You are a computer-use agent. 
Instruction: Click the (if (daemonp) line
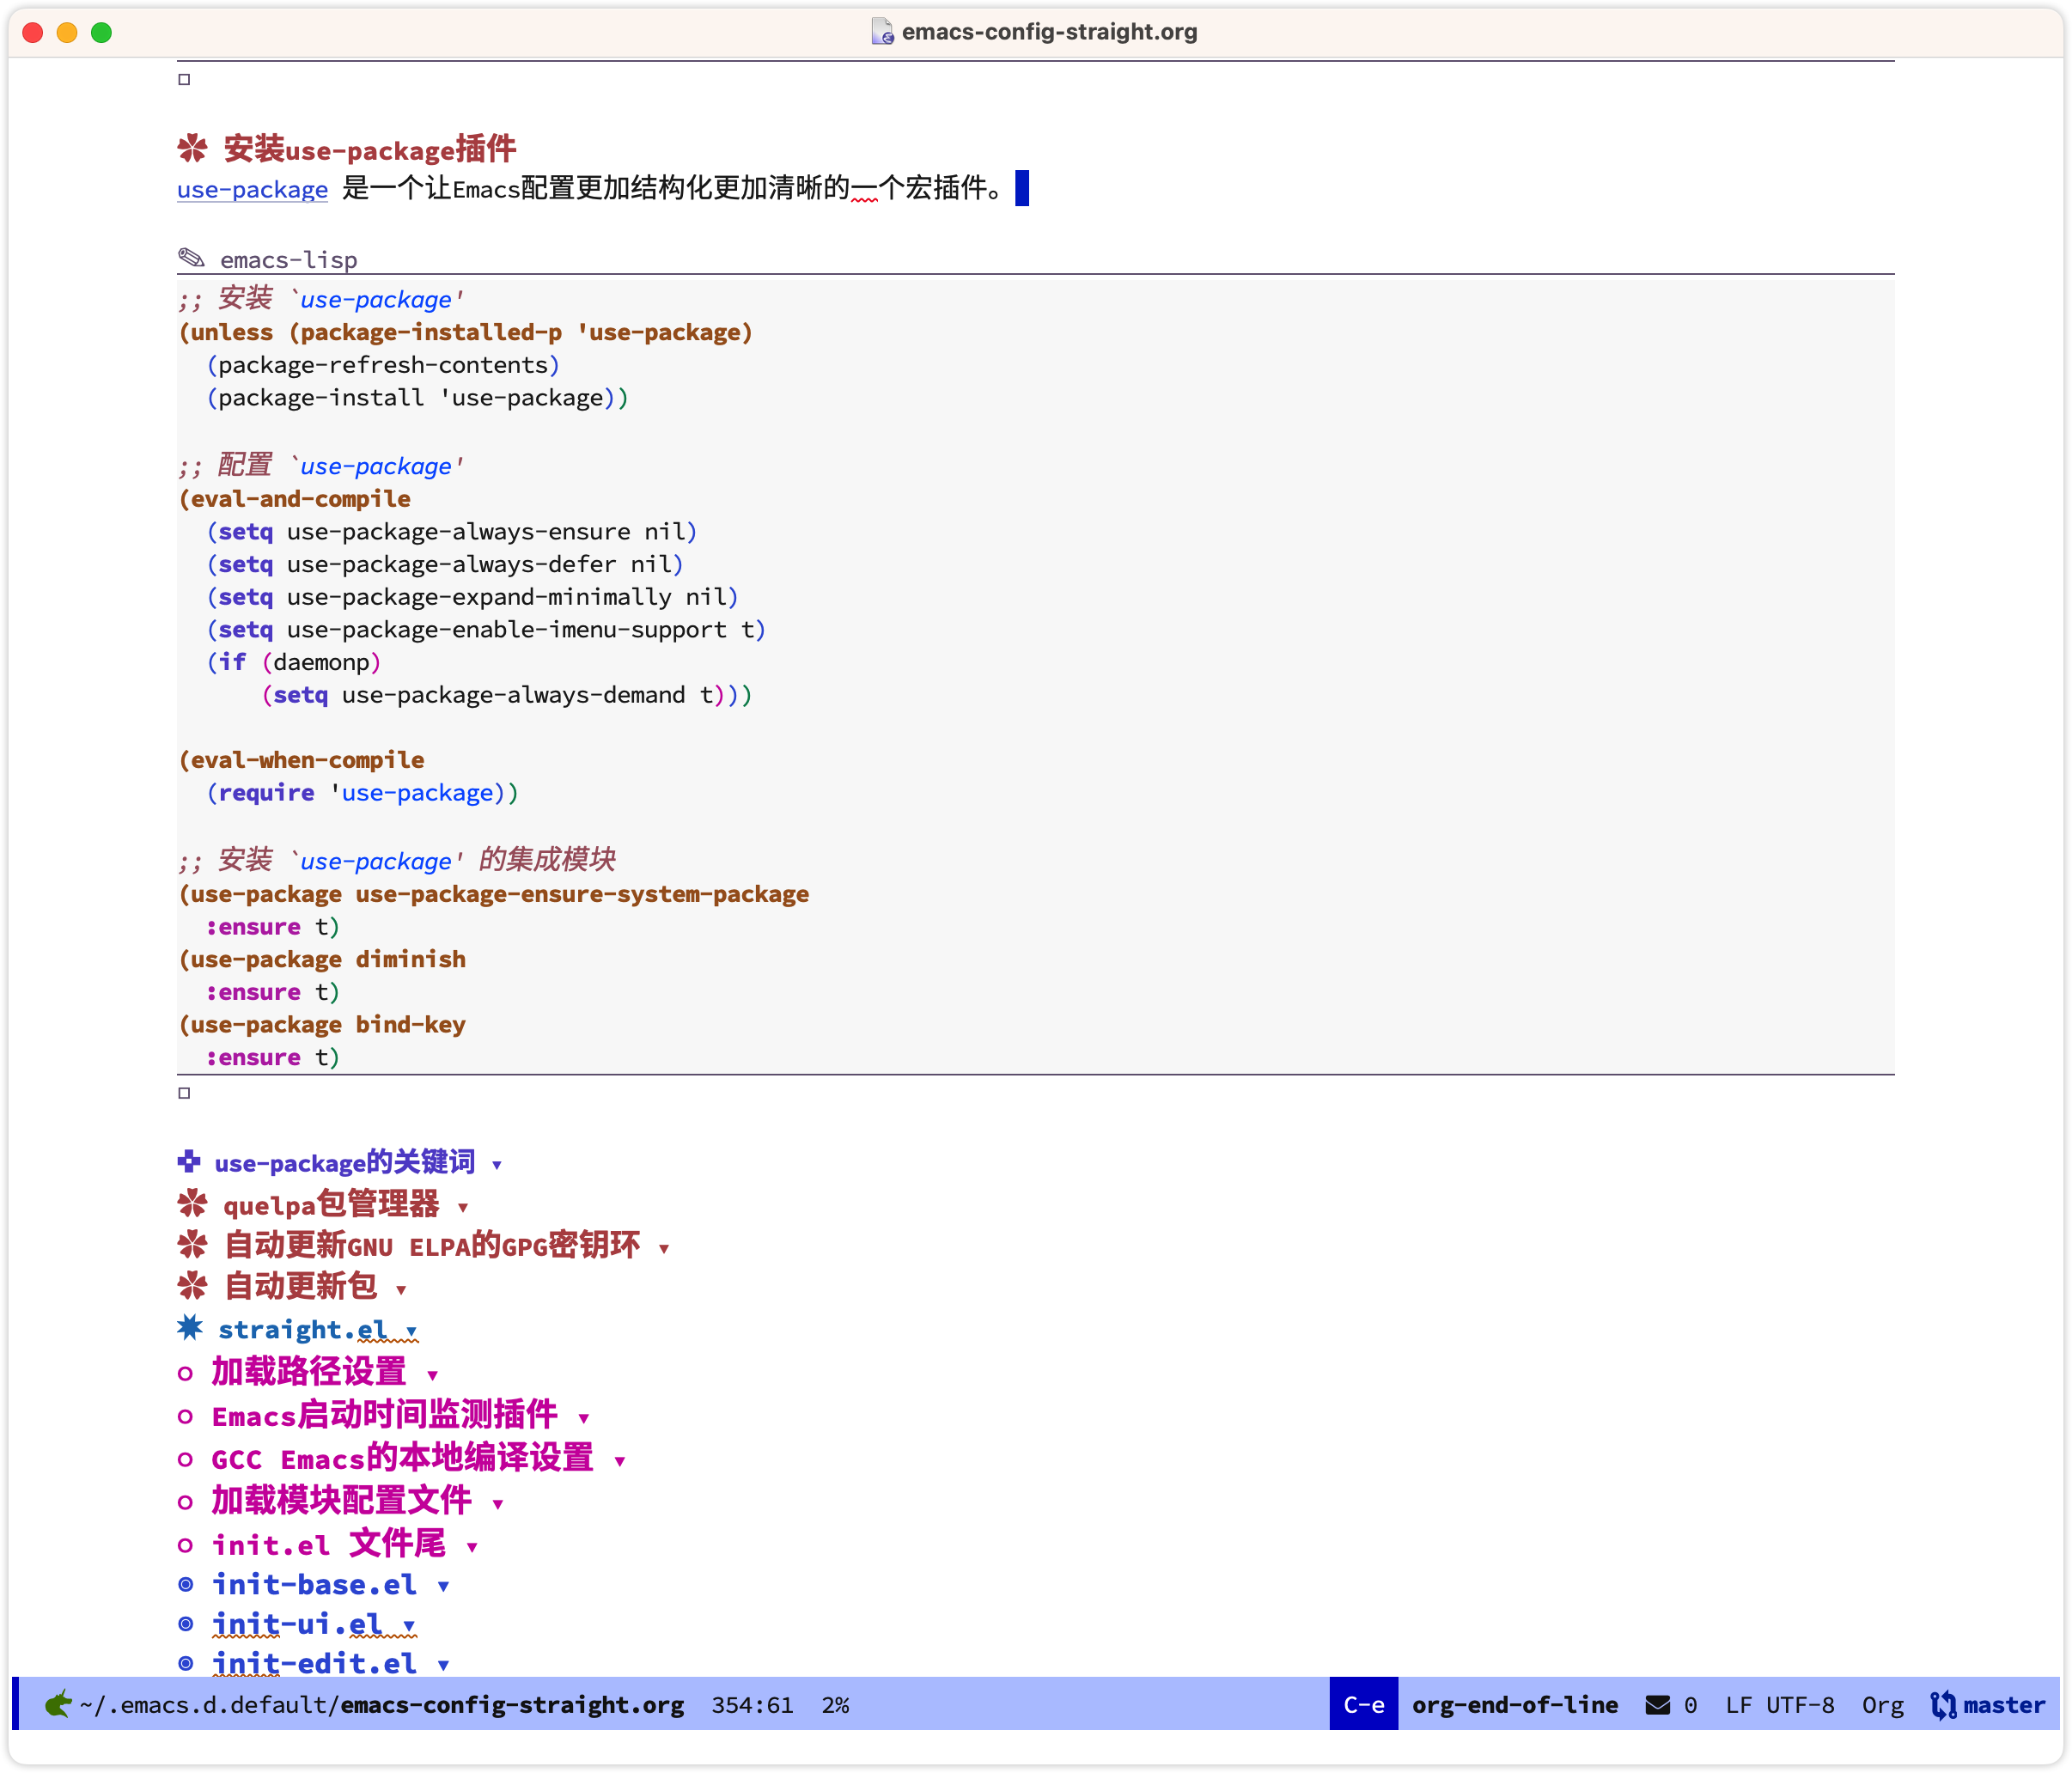click(x=293, y=662)
